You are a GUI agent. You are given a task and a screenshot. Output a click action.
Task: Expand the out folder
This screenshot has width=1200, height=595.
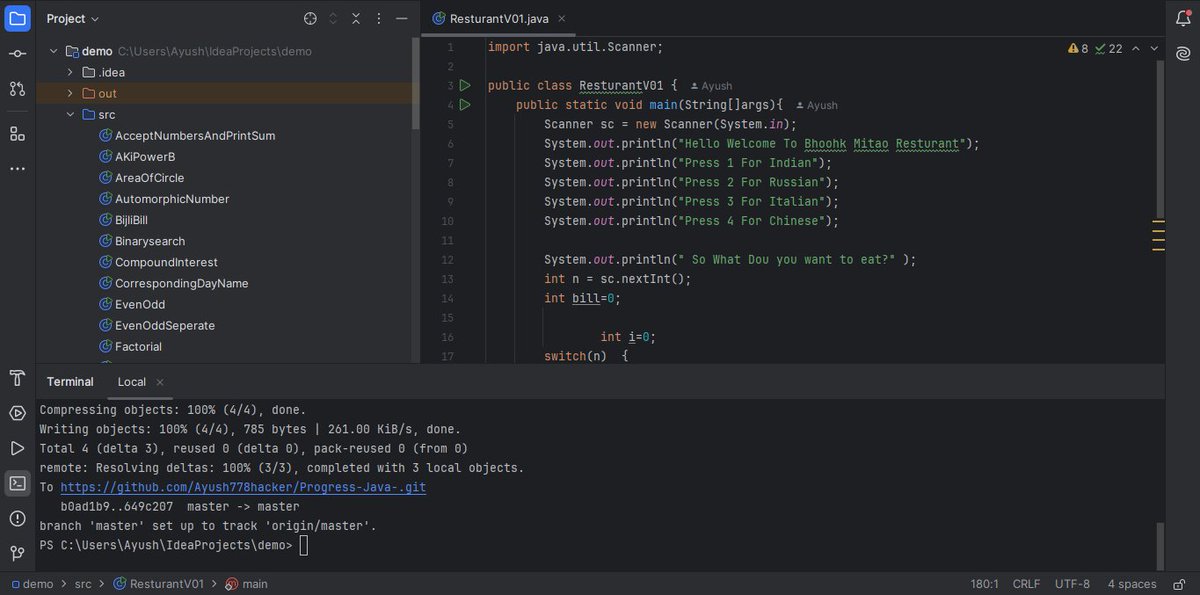click(70, 93)
